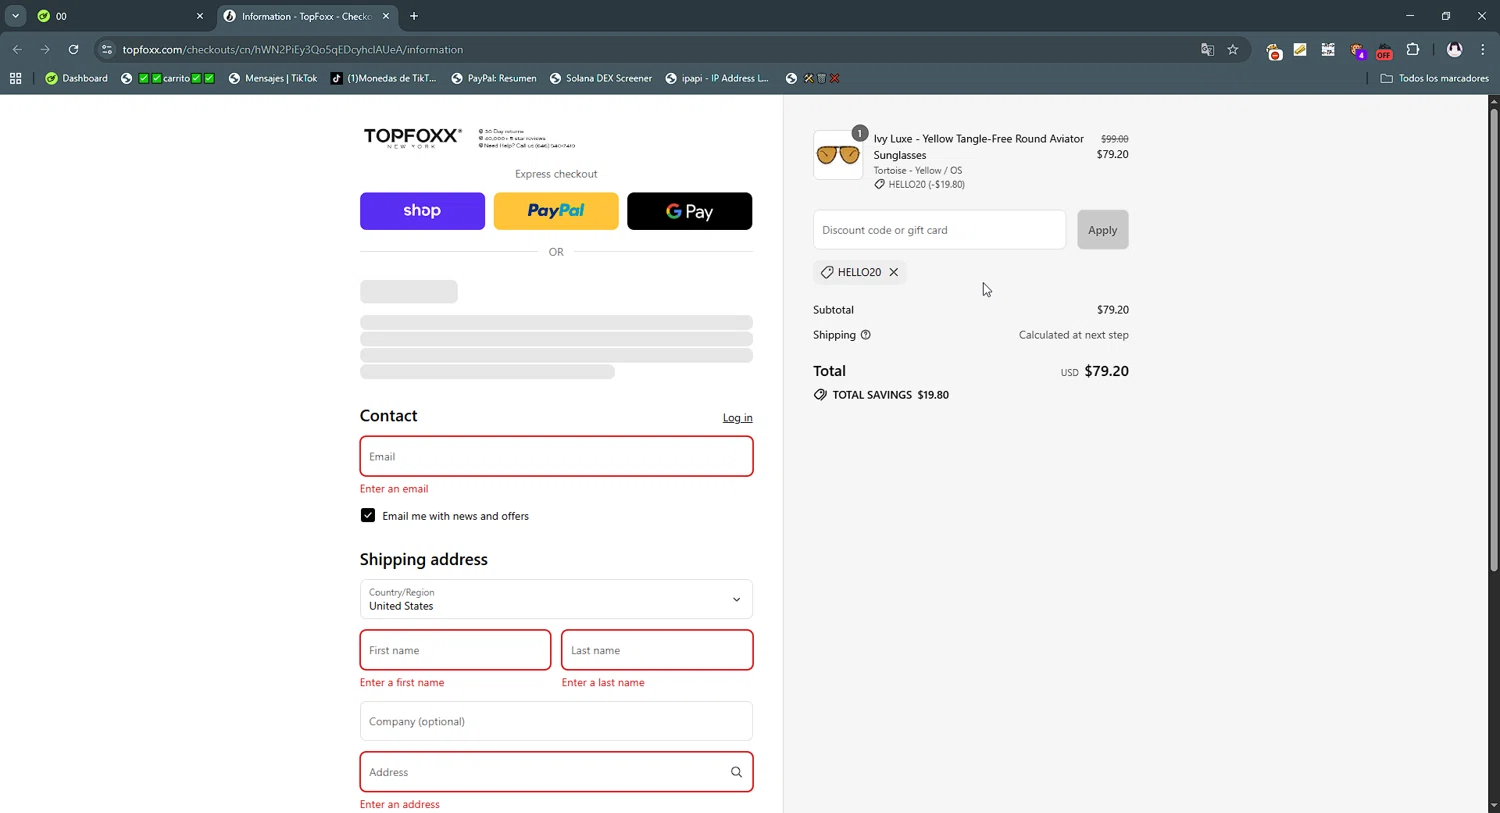Focus the Discount code or gift card field
The height and width of the screenshot is (813, 1500).
click(x=939, y=230)
